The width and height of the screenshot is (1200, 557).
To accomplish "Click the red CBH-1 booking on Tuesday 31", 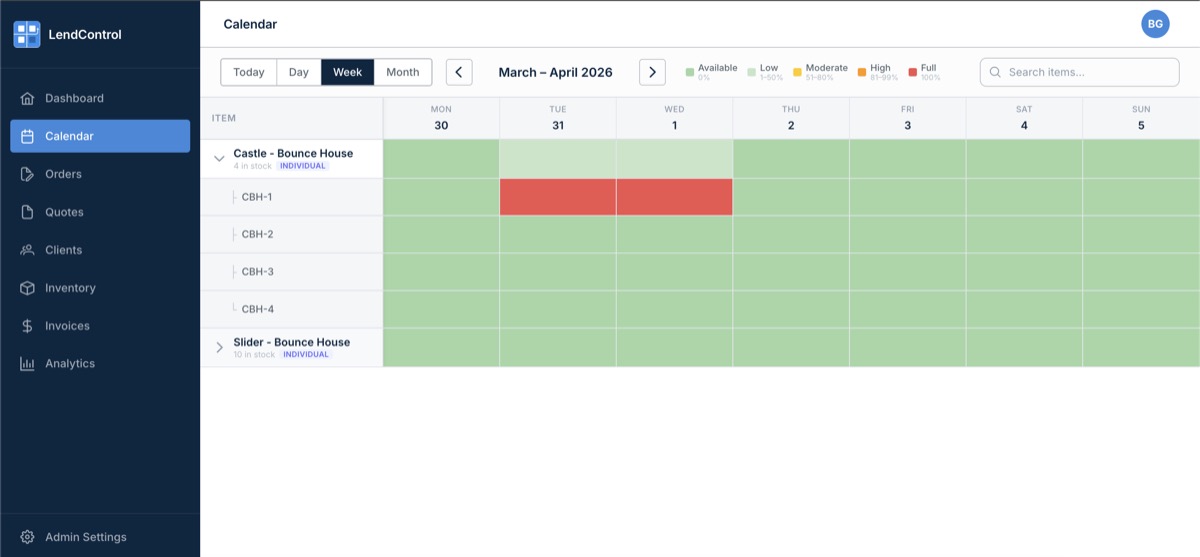I will click(558, 197).
